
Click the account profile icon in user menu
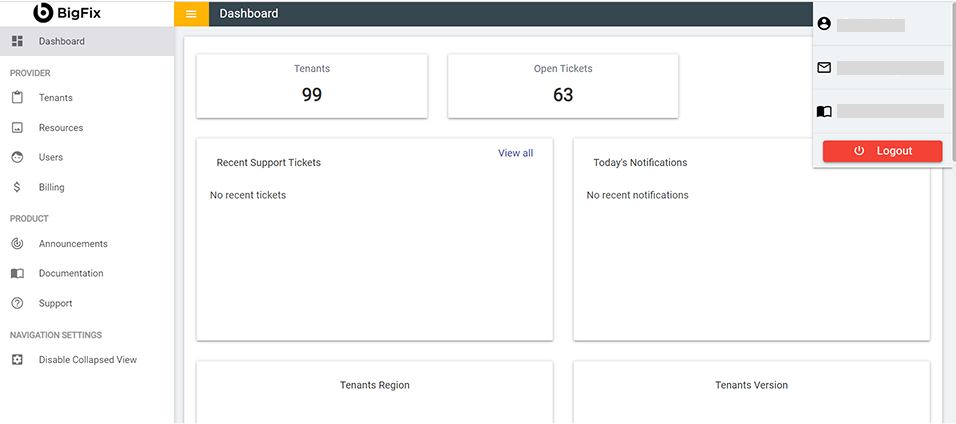(824, 24)
